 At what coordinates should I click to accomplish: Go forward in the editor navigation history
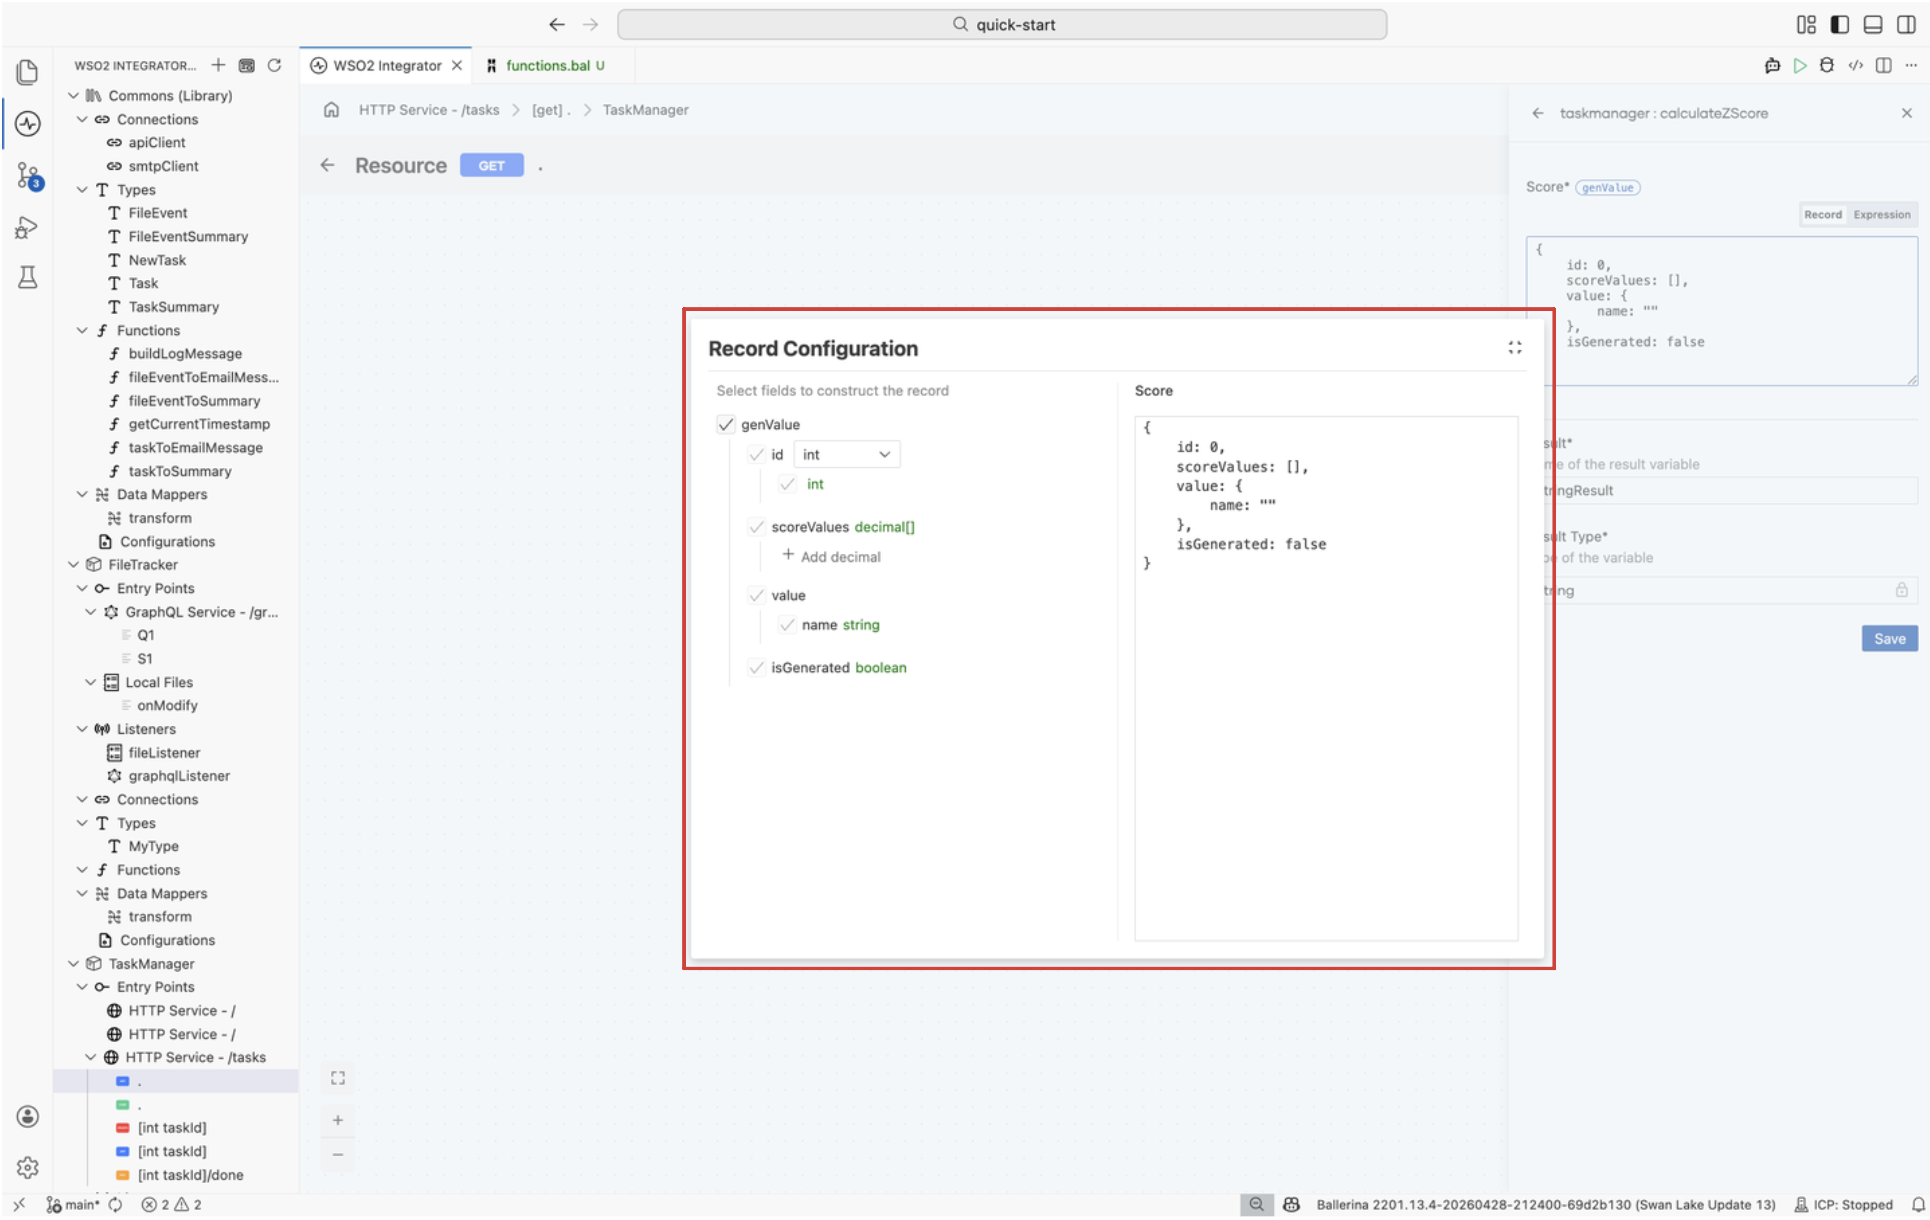tap(591, 25)
